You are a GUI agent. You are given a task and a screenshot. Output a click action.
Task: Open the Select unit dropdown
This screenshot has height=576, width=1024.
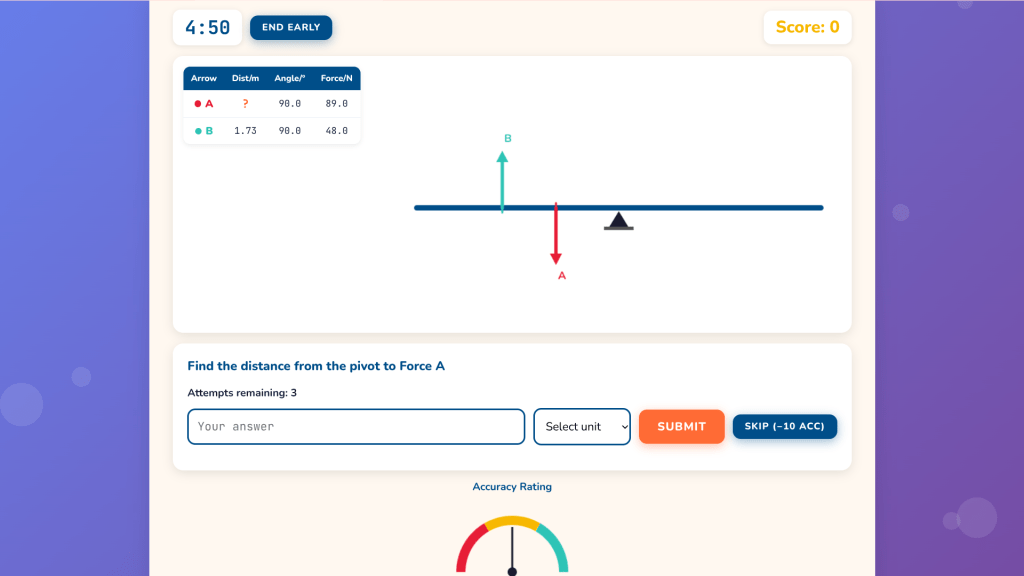point(582,426)
